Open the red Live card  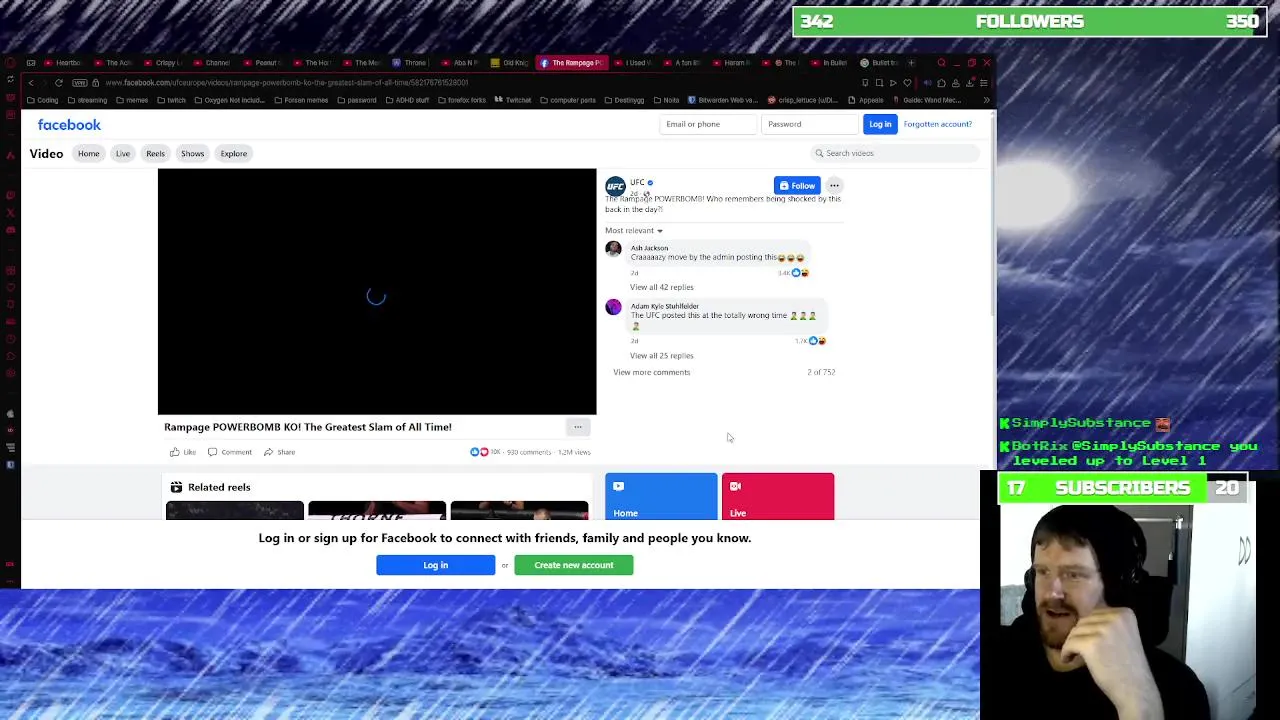tap(778, 497)
